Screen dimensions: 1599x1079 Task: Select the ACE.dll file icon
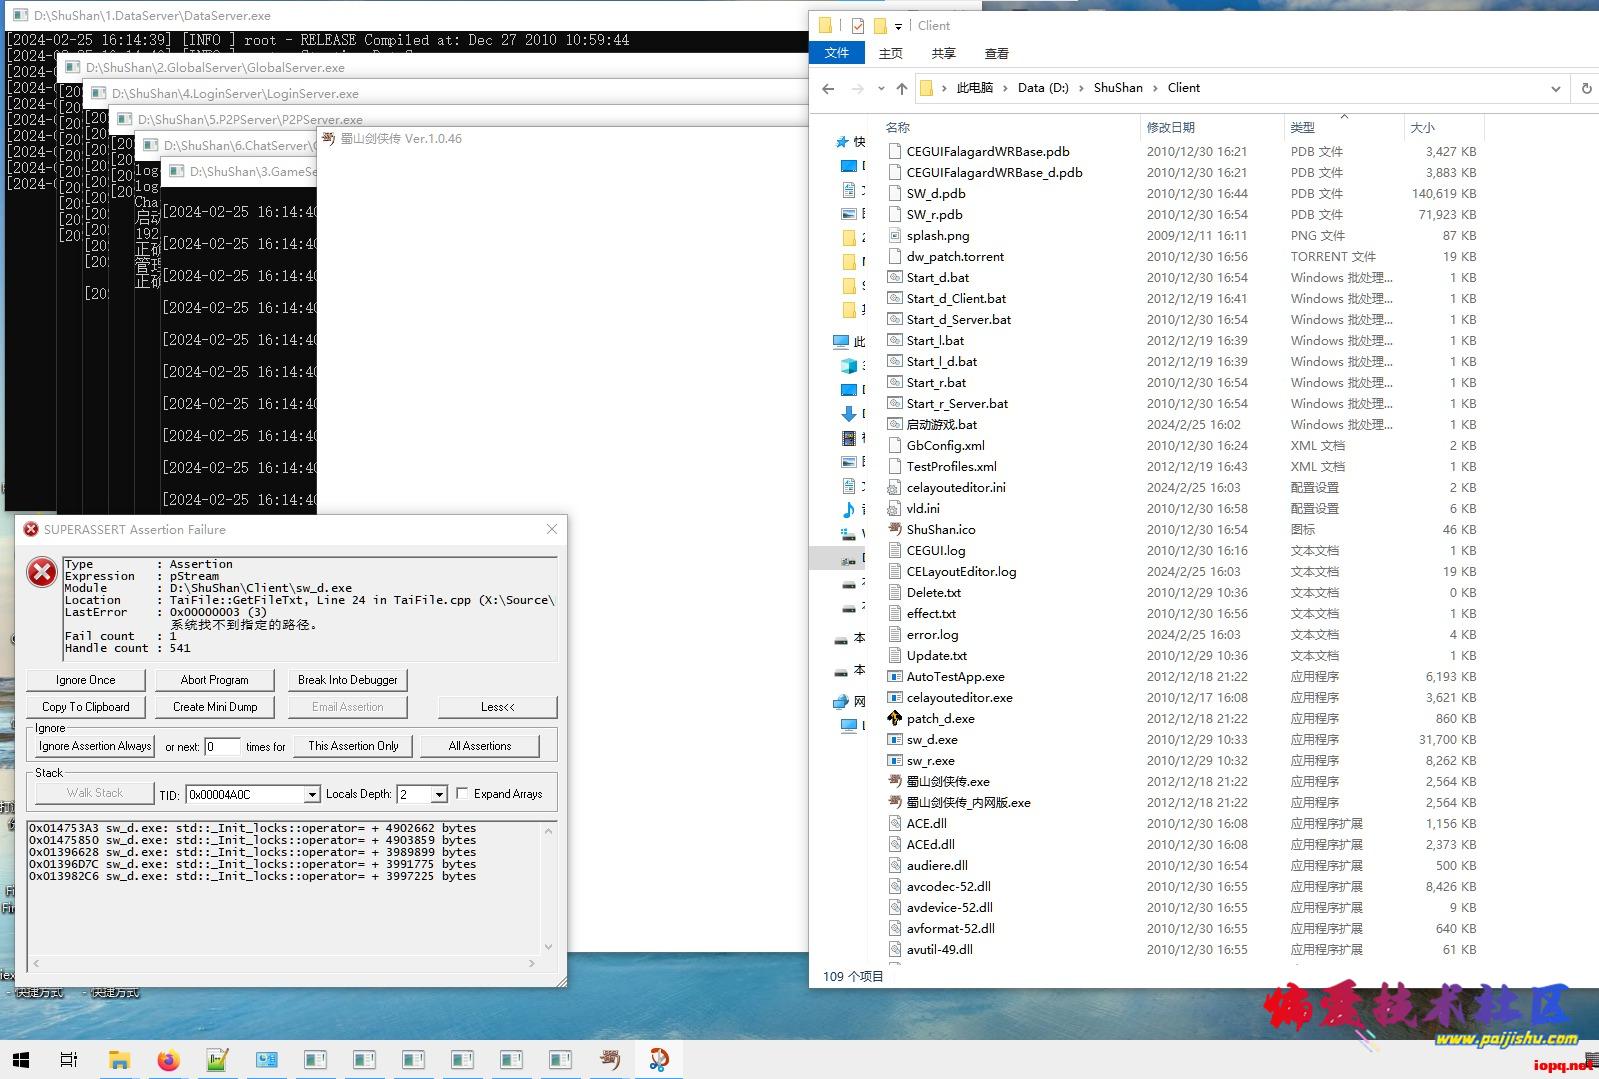(895, 823)
